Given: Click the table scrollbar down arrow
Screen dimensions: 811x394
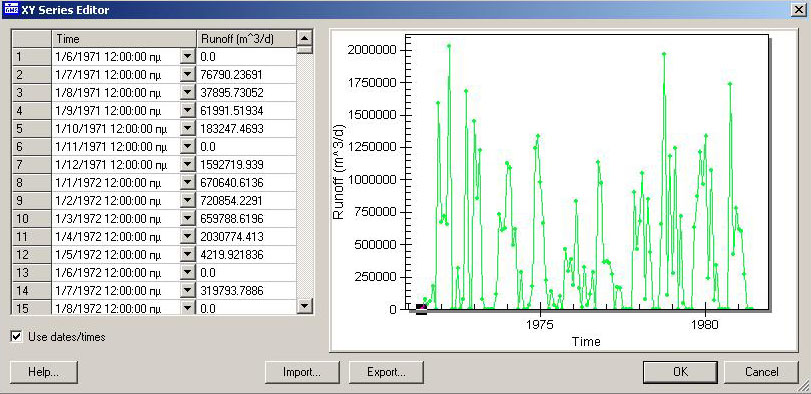Looking at the screenshot, I should 305,306.
